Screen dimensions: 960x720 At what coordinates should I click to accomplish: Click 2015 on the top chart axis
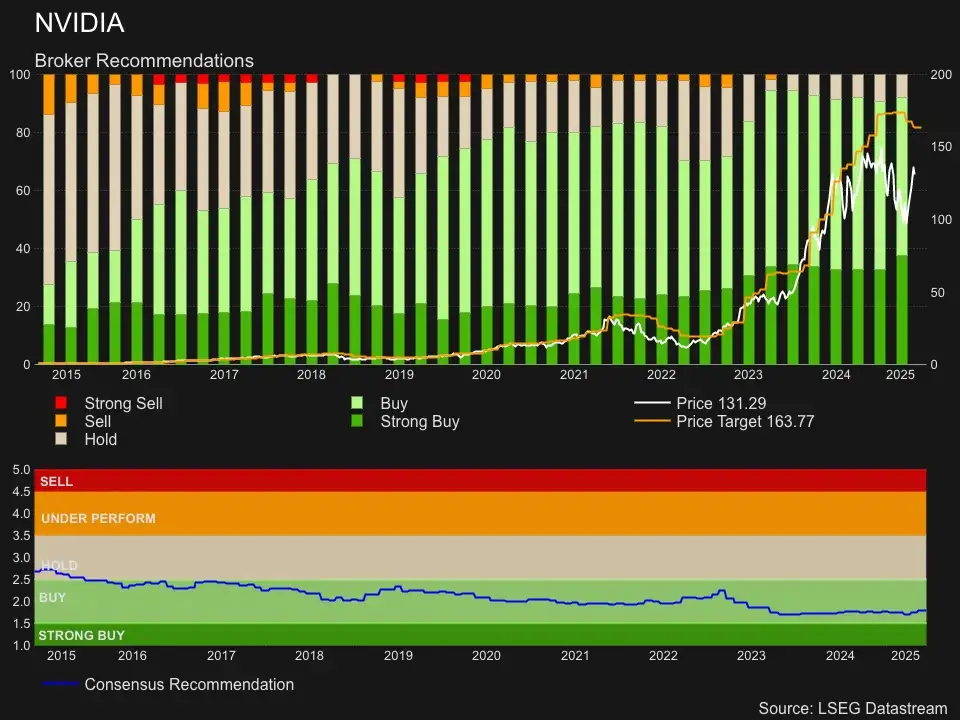click(x=66, y=374)
